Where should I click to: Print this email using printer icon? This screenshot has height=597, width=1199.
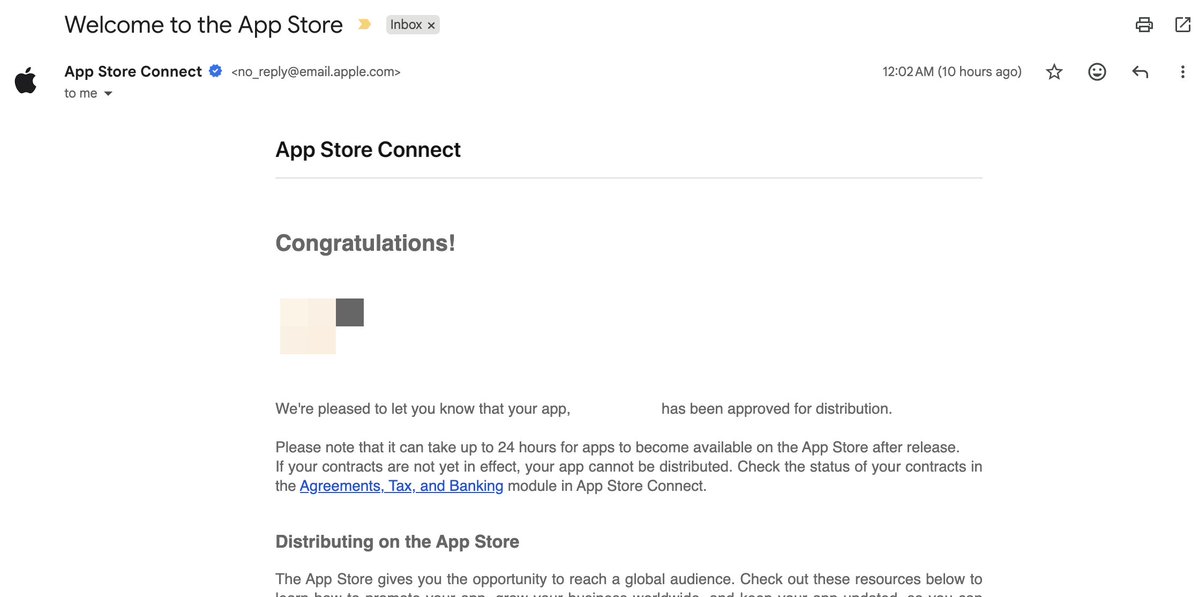pyautogui.click(x=1144, y=25)
